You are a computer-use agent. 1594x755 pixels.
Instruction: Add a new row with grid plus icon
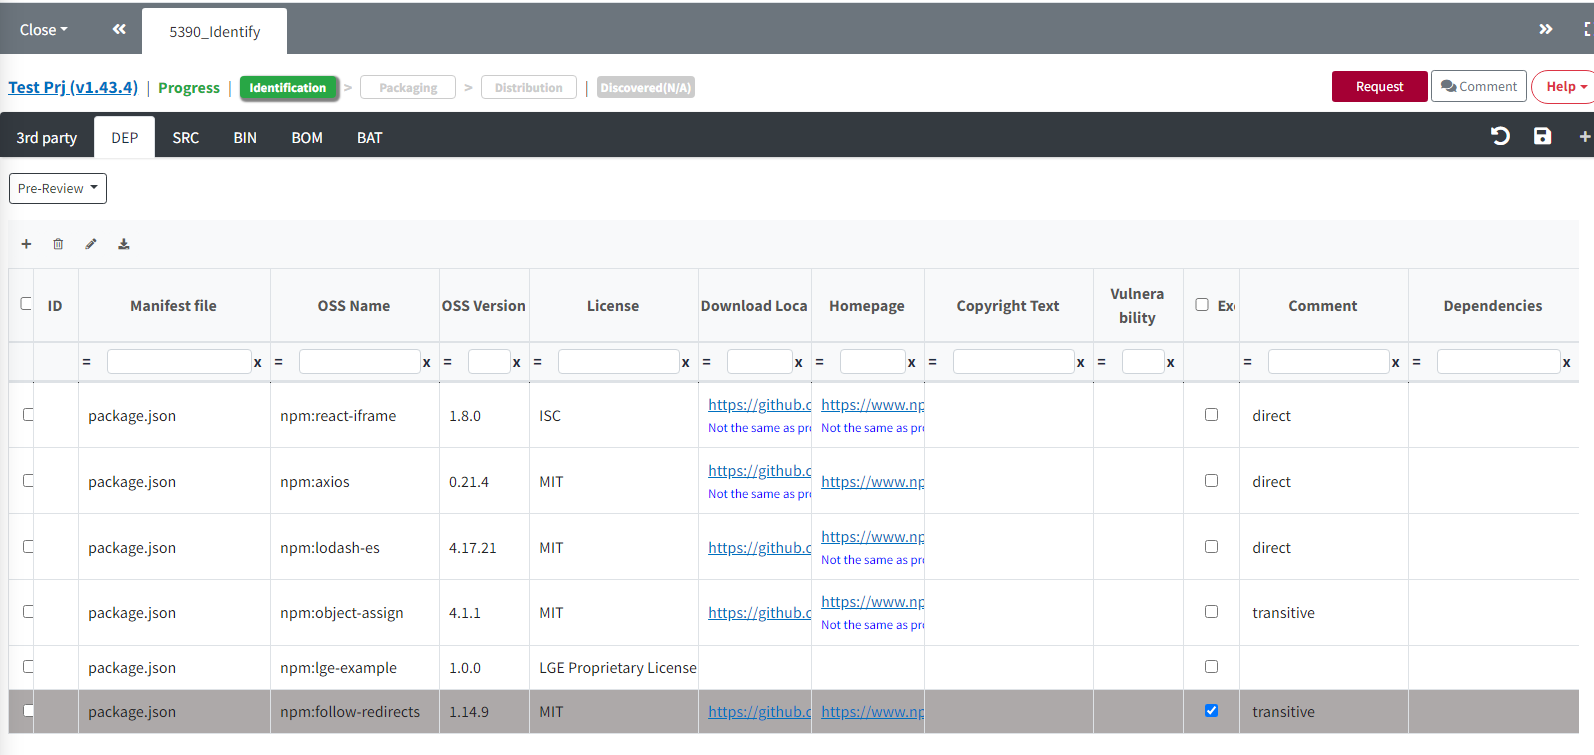point(27,244)
